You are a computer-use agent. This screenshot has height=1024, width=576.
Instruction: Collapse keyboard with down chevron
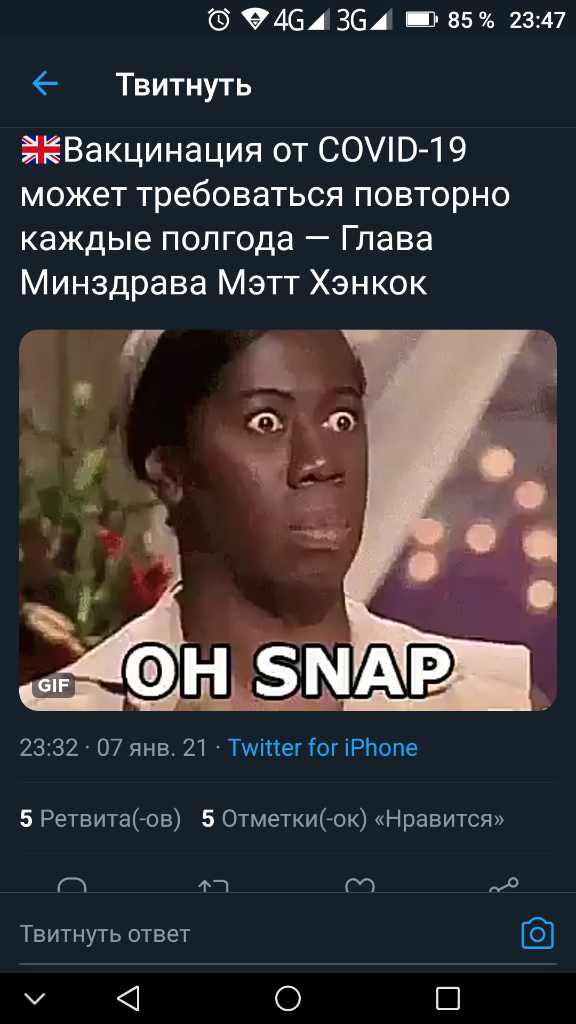pos(35,999)
